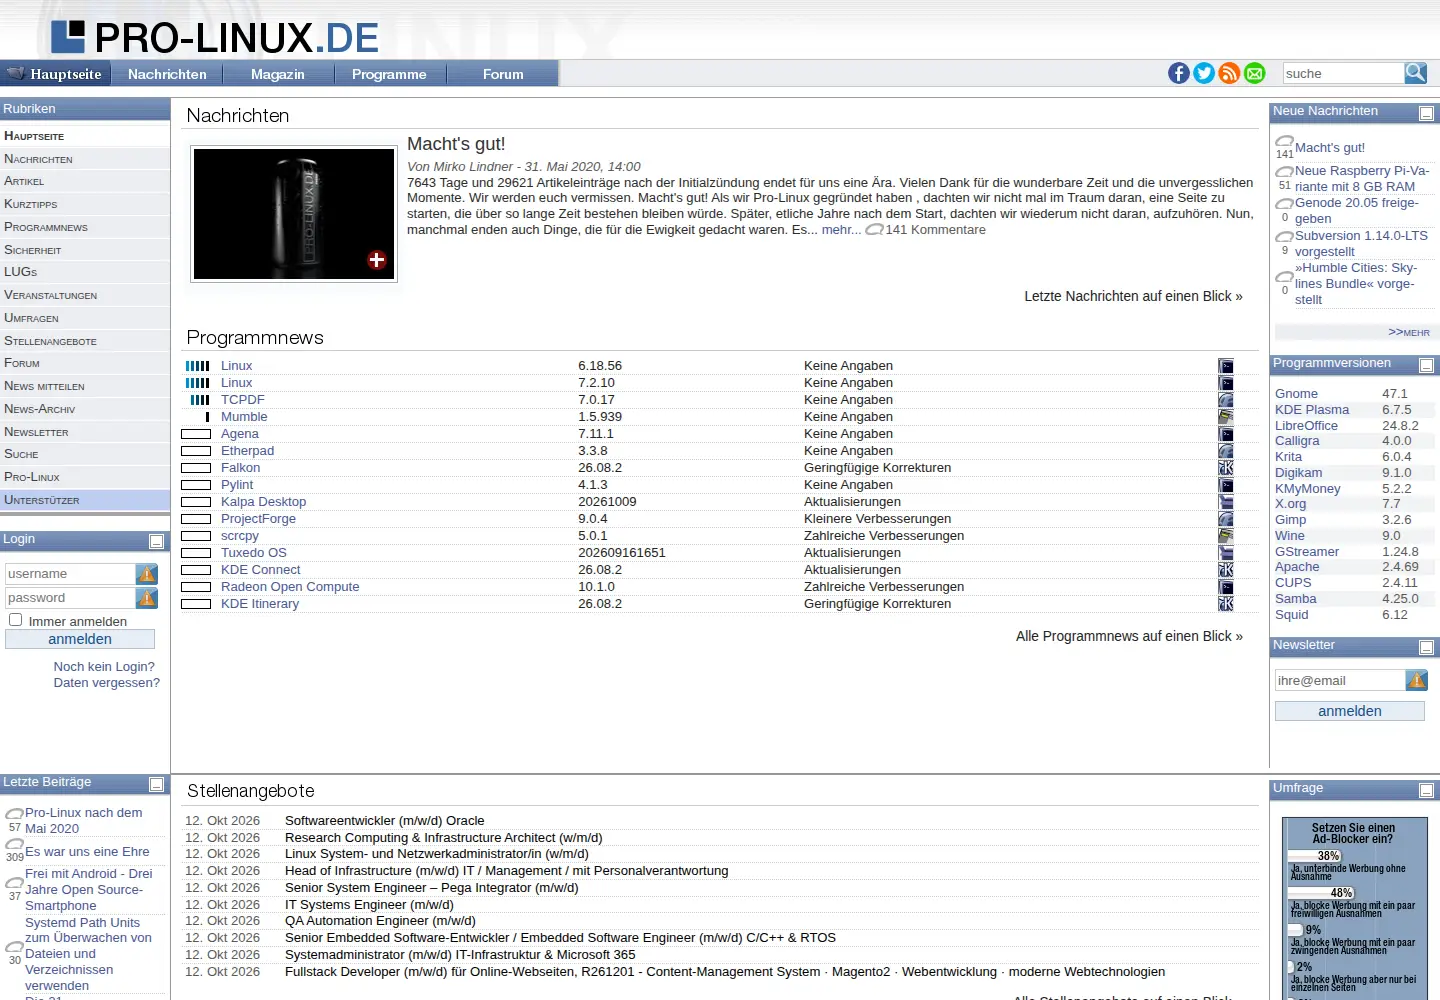Open the email contact icon
The image size is (1440, 1000).
[x=1254, y=73]
